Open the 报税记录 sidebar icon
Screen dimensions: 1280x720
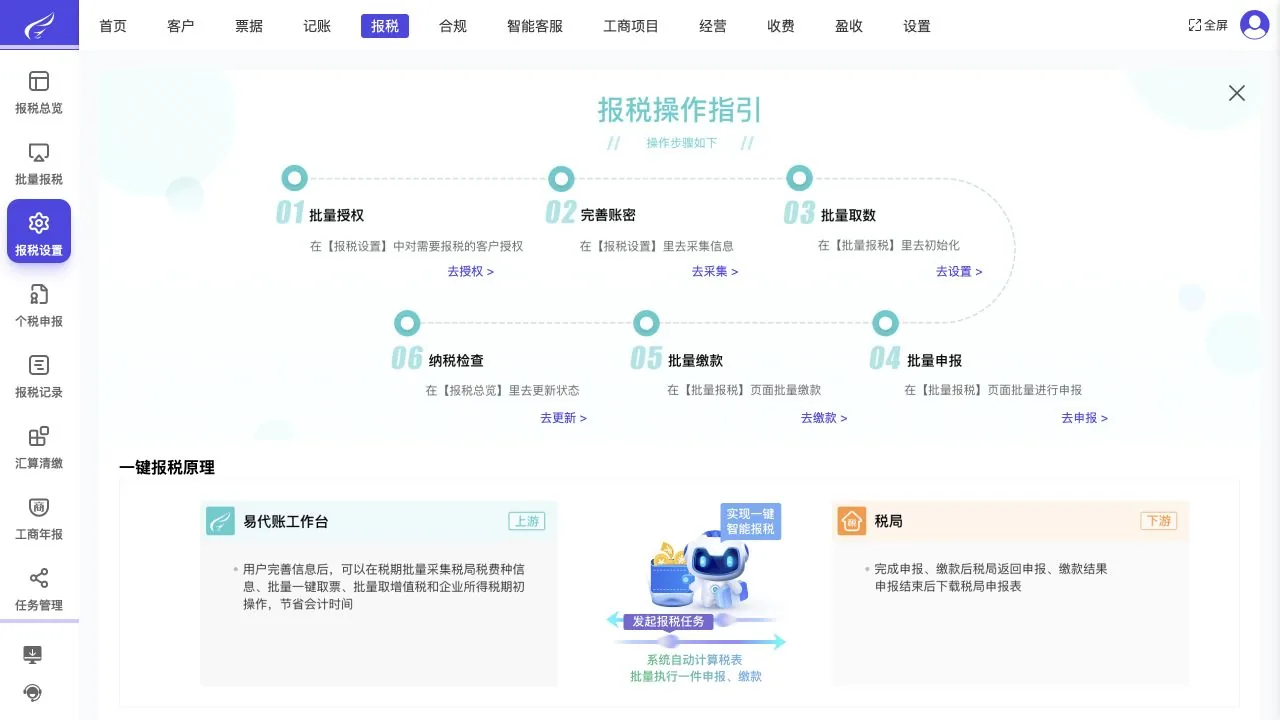point(39,365)
